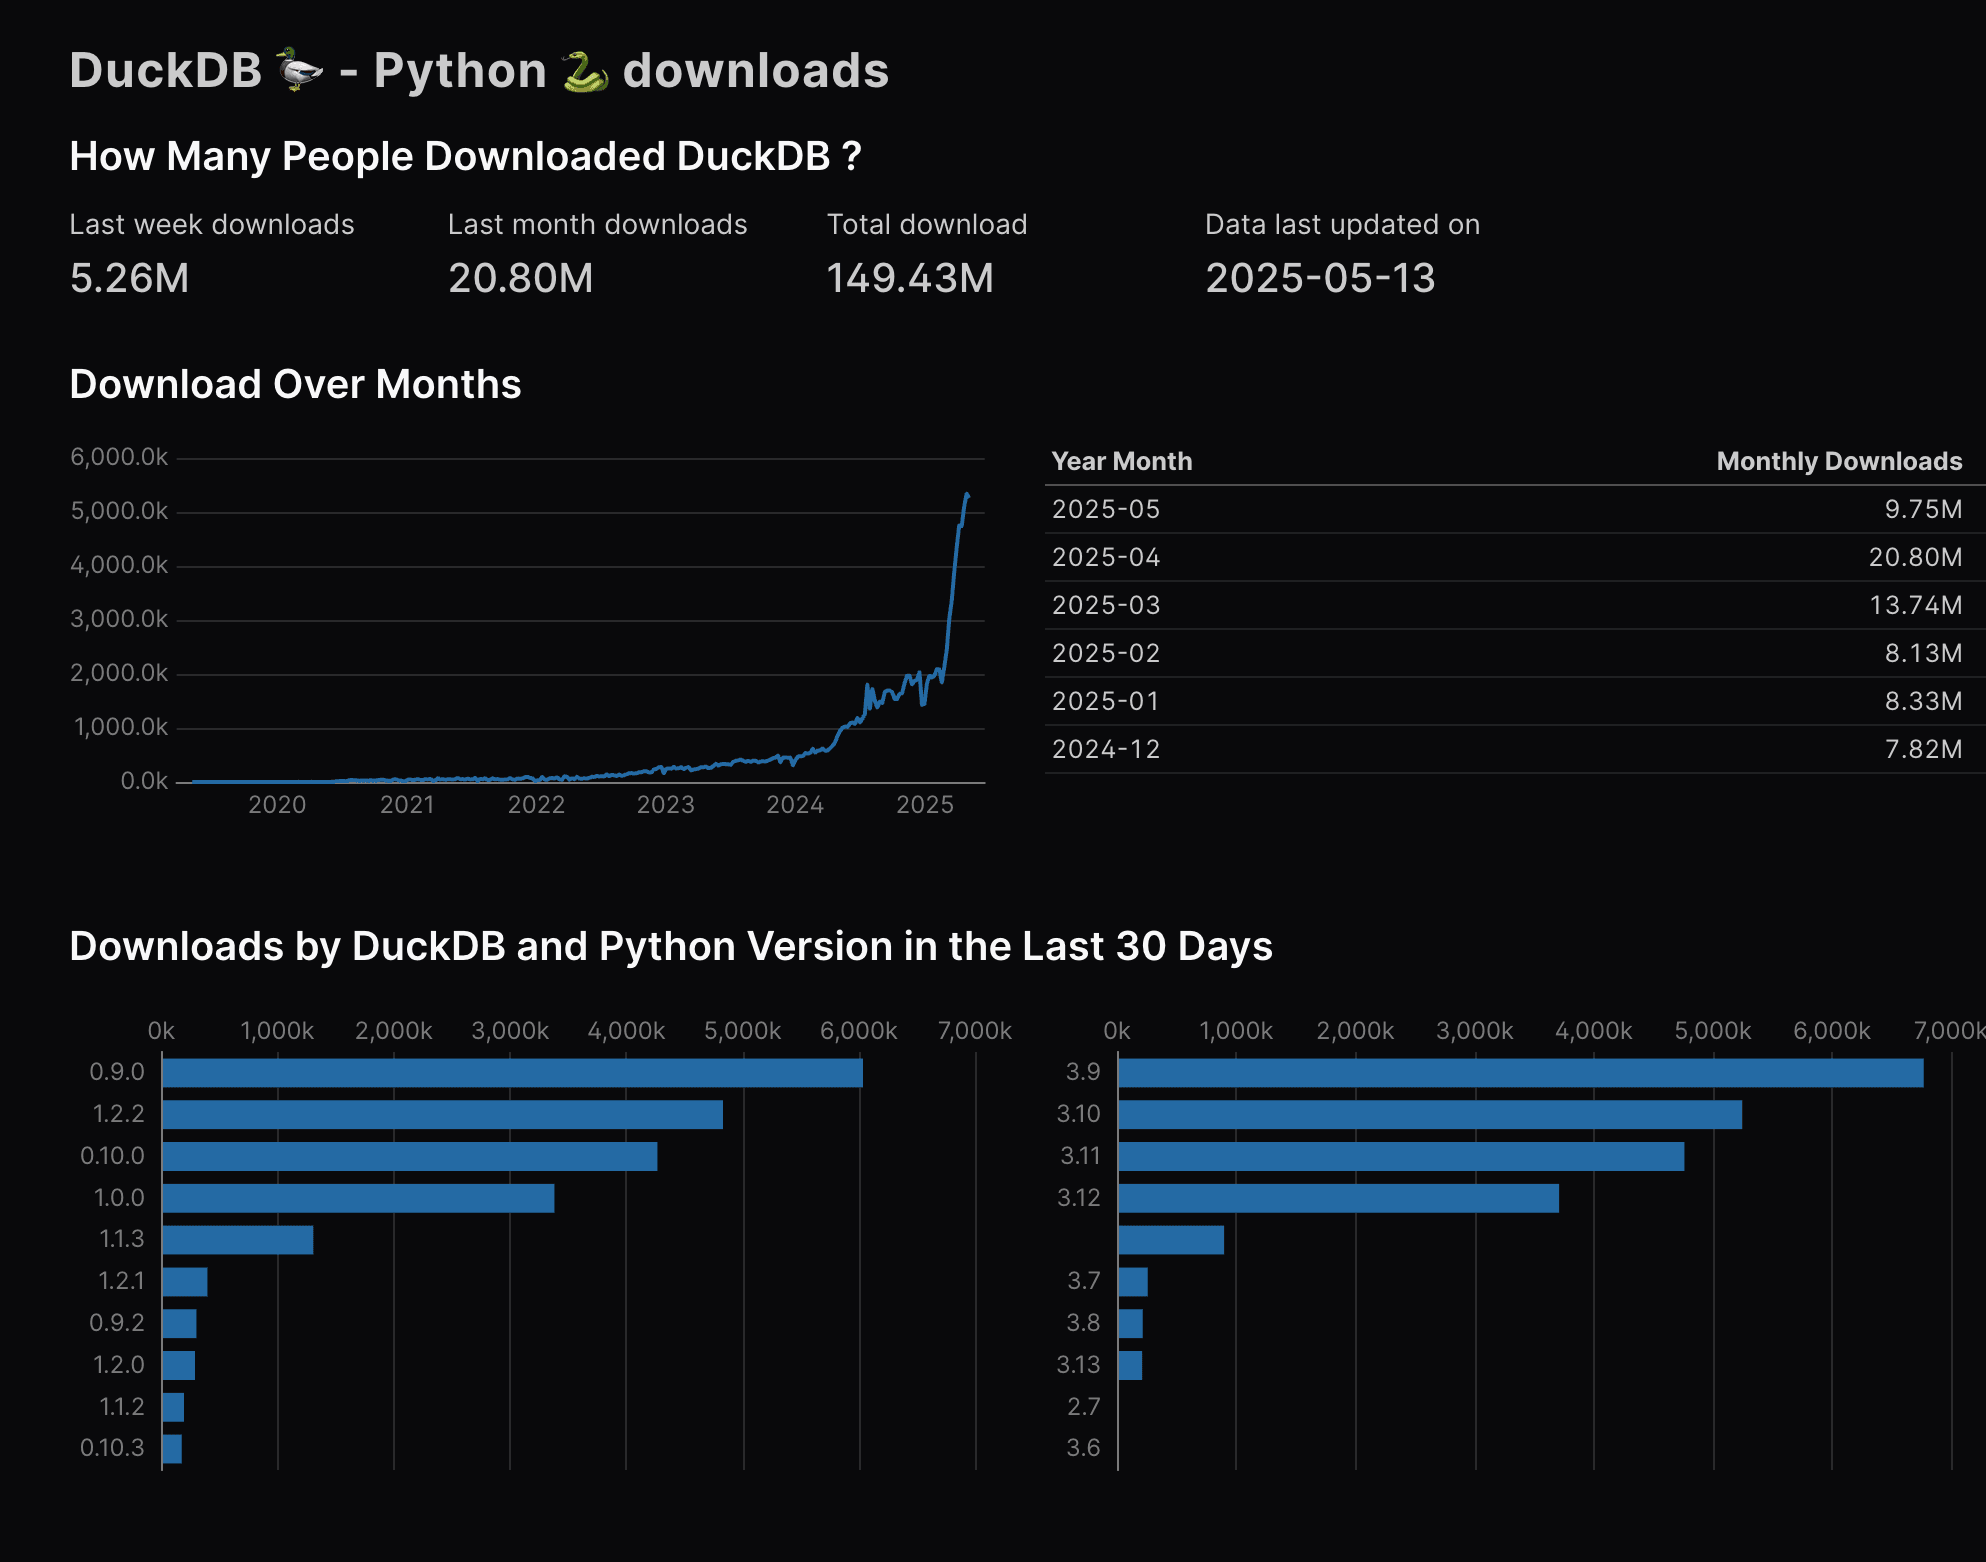Screen dimensions: 1986x1562
Task: Click the Download Over Months heading
Action: coord(295,385)
